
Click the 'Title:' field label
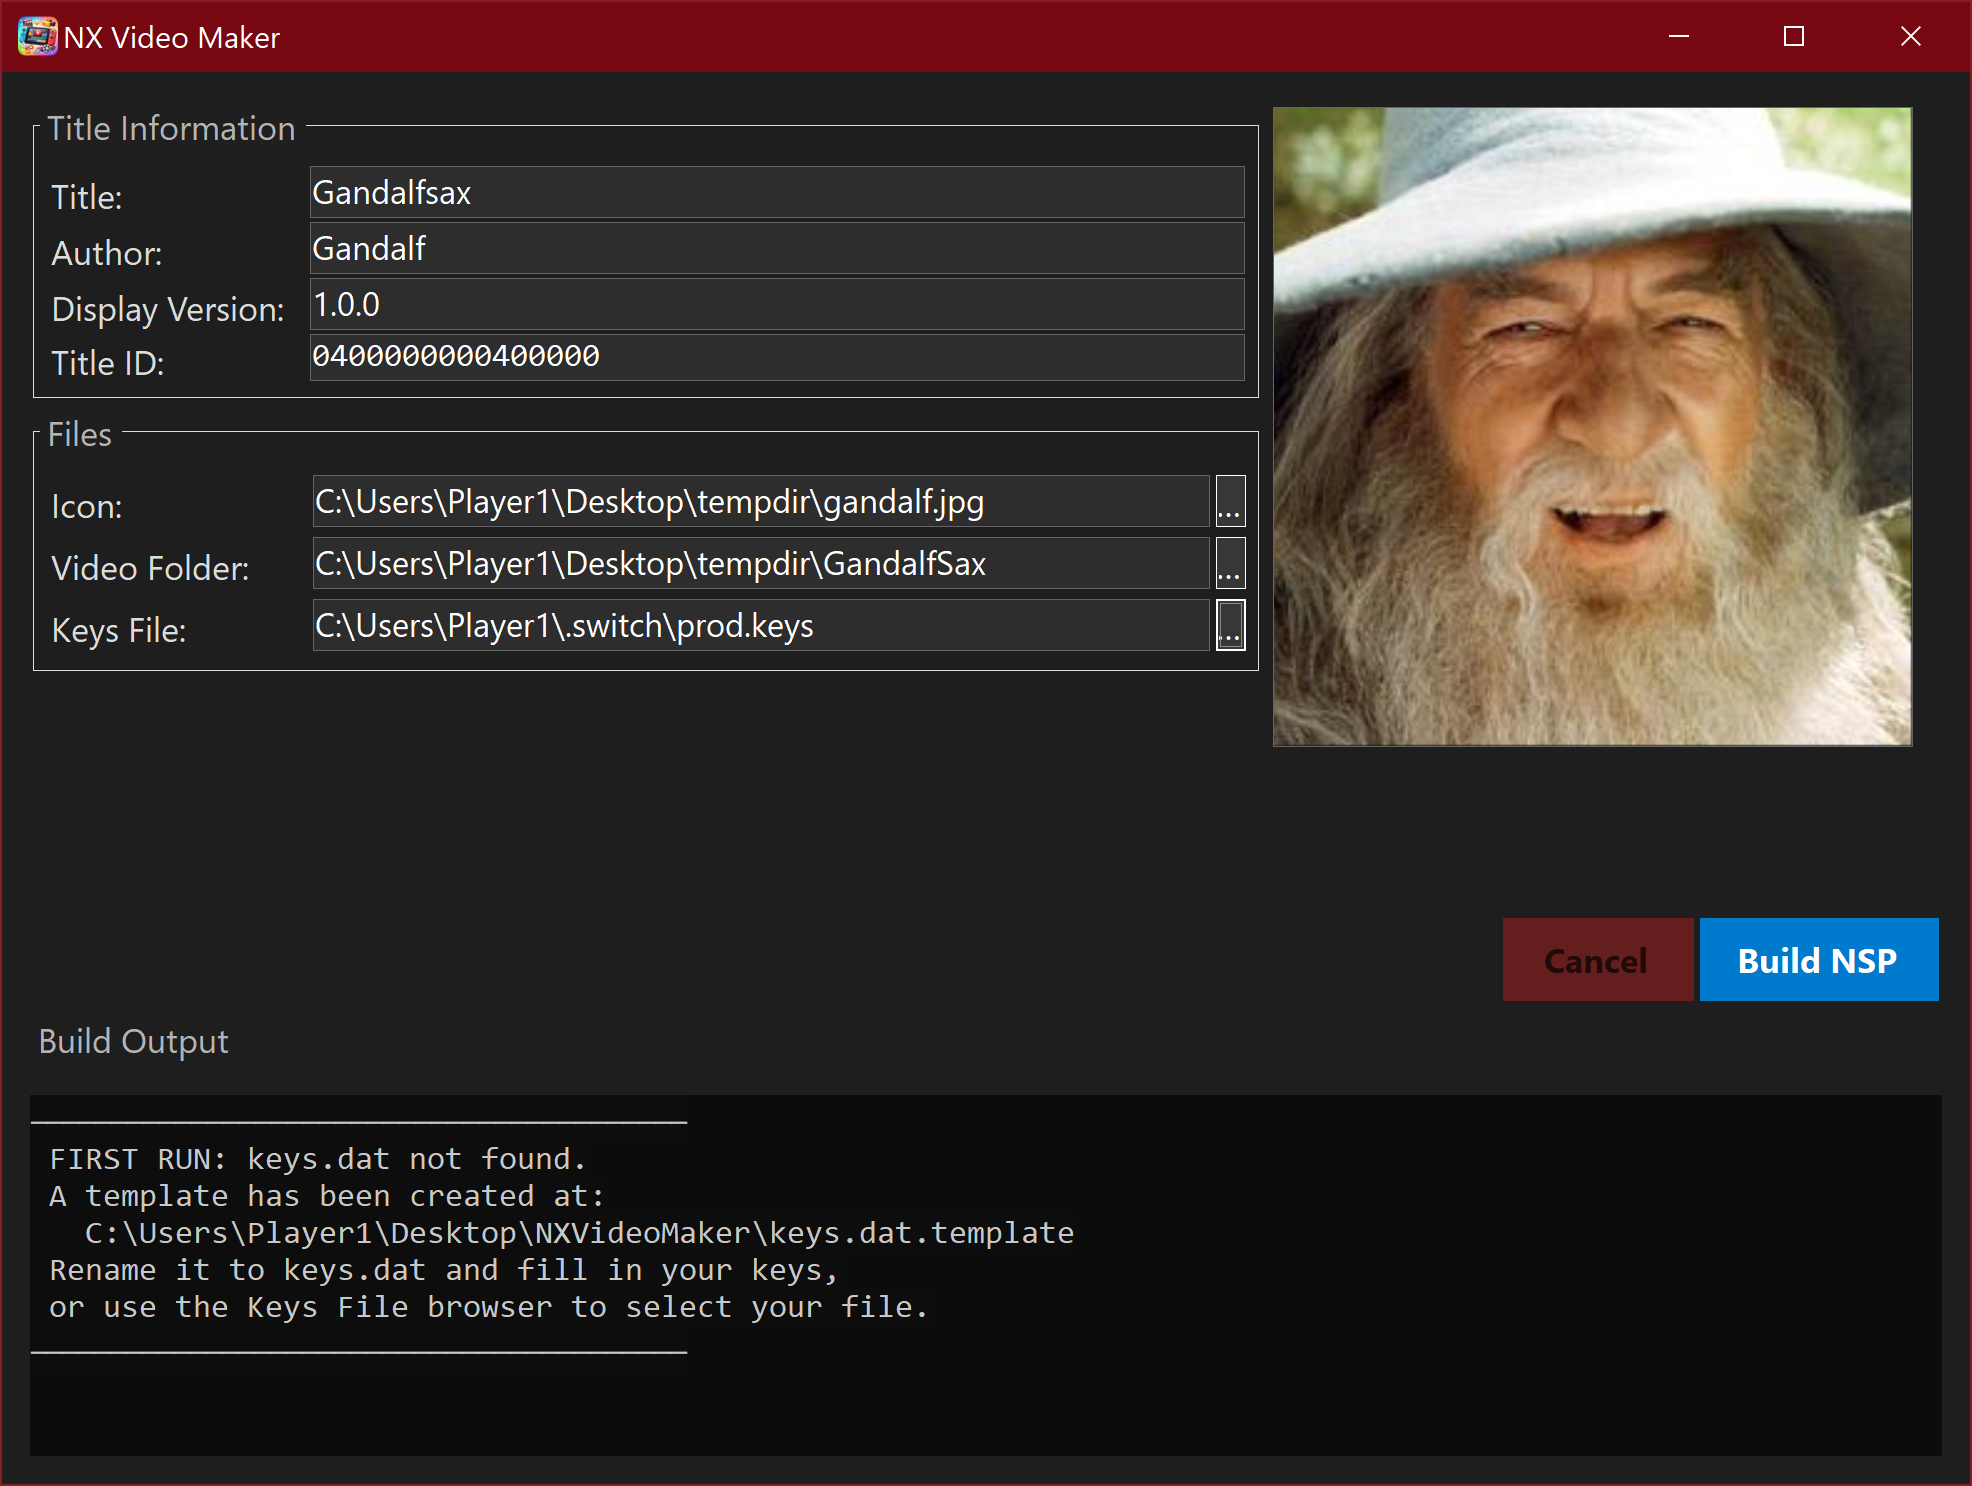click(x=86, y=197)
